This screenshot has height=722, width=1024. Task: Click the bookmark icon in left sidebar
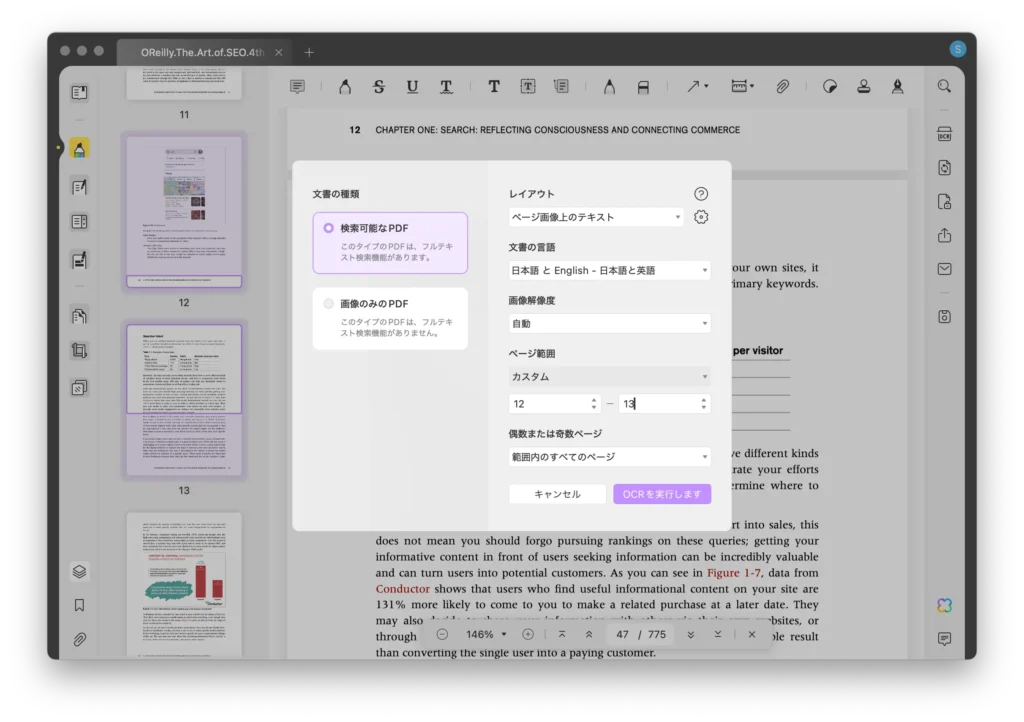click(79, 605)
